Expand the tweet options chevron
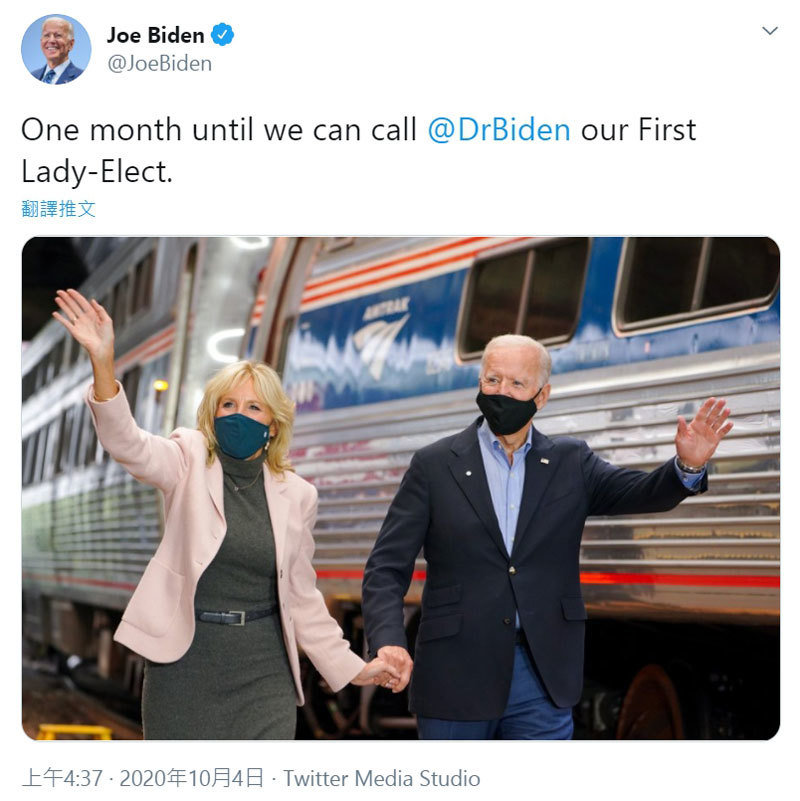The image size is (800, 801). (x=769, y=31)
